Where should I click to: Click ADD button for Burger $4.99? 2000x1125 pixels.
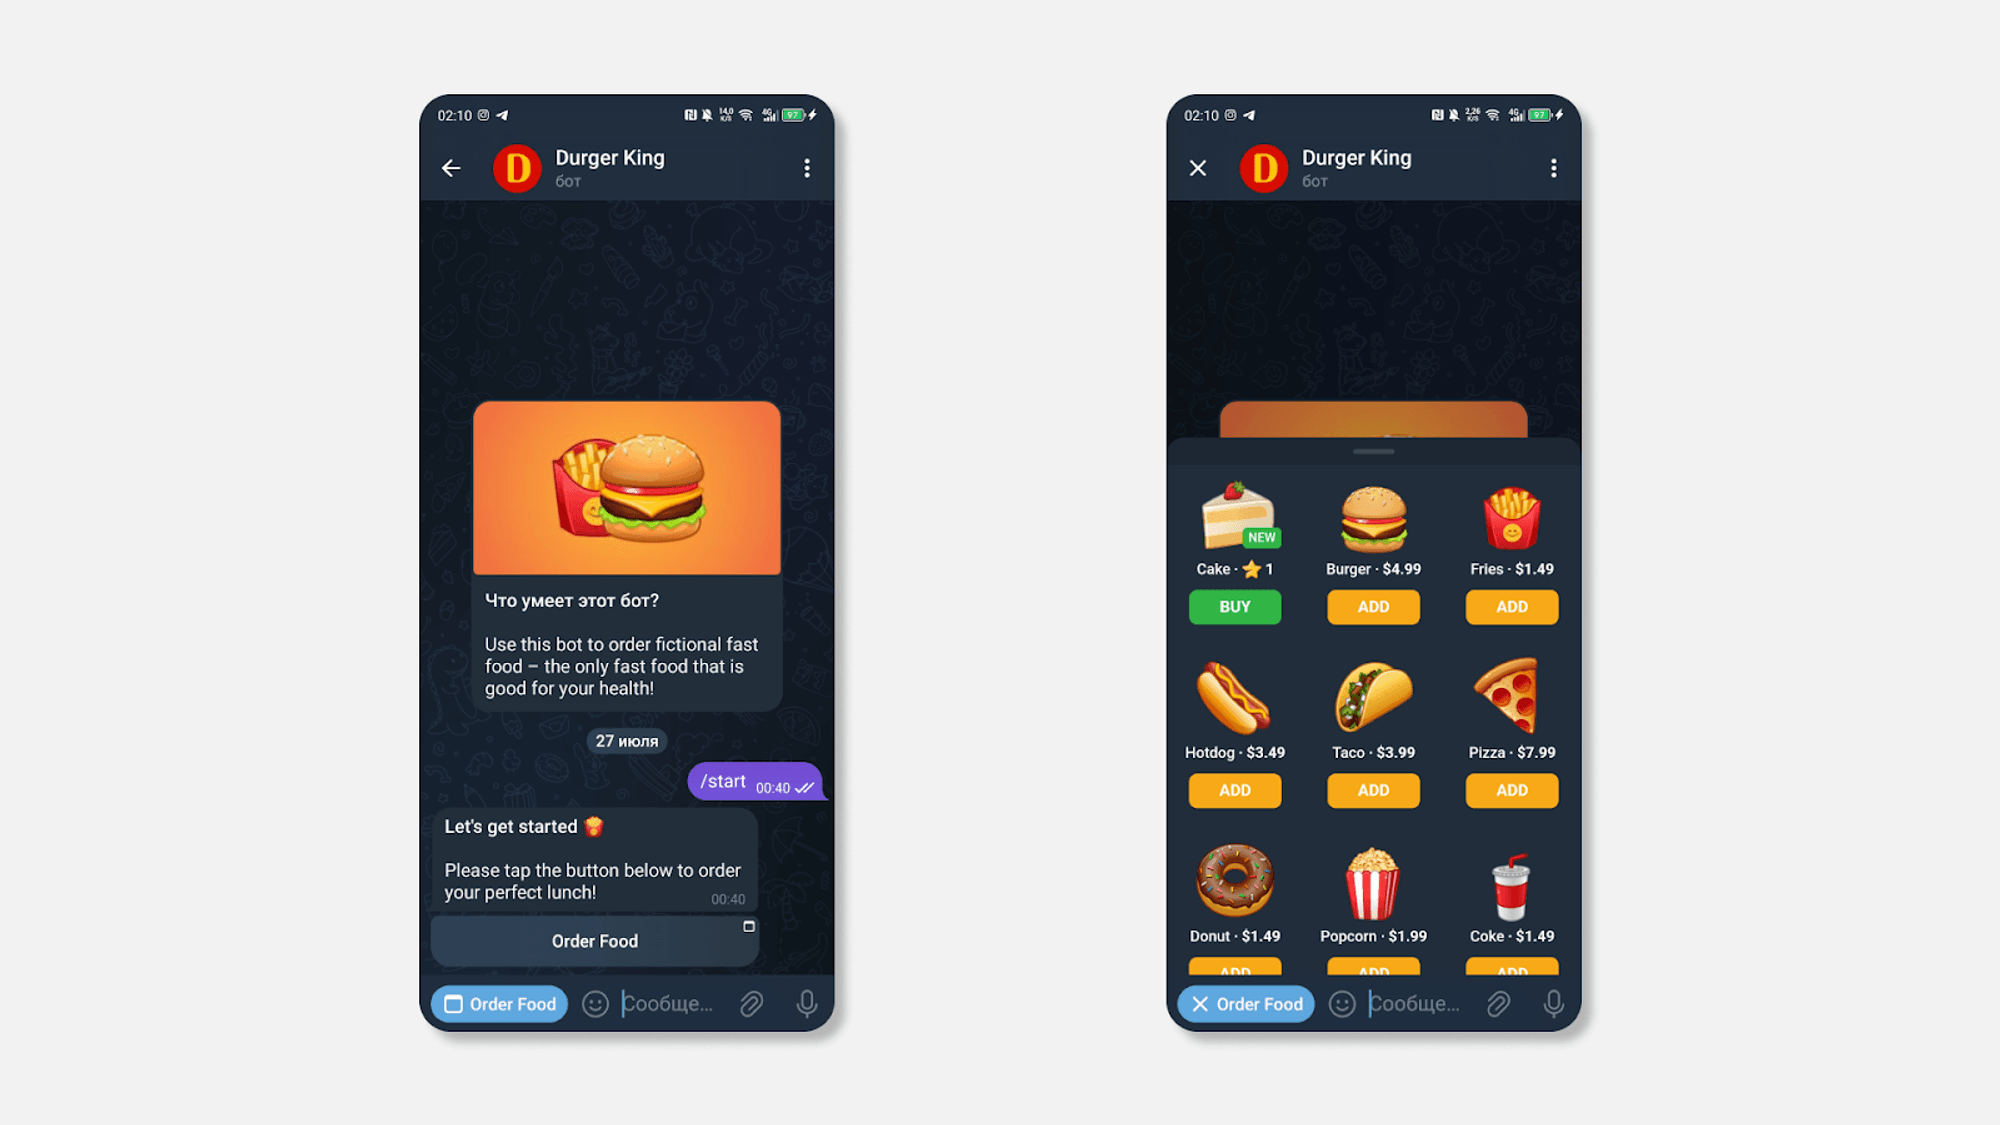pos(1372,606)
